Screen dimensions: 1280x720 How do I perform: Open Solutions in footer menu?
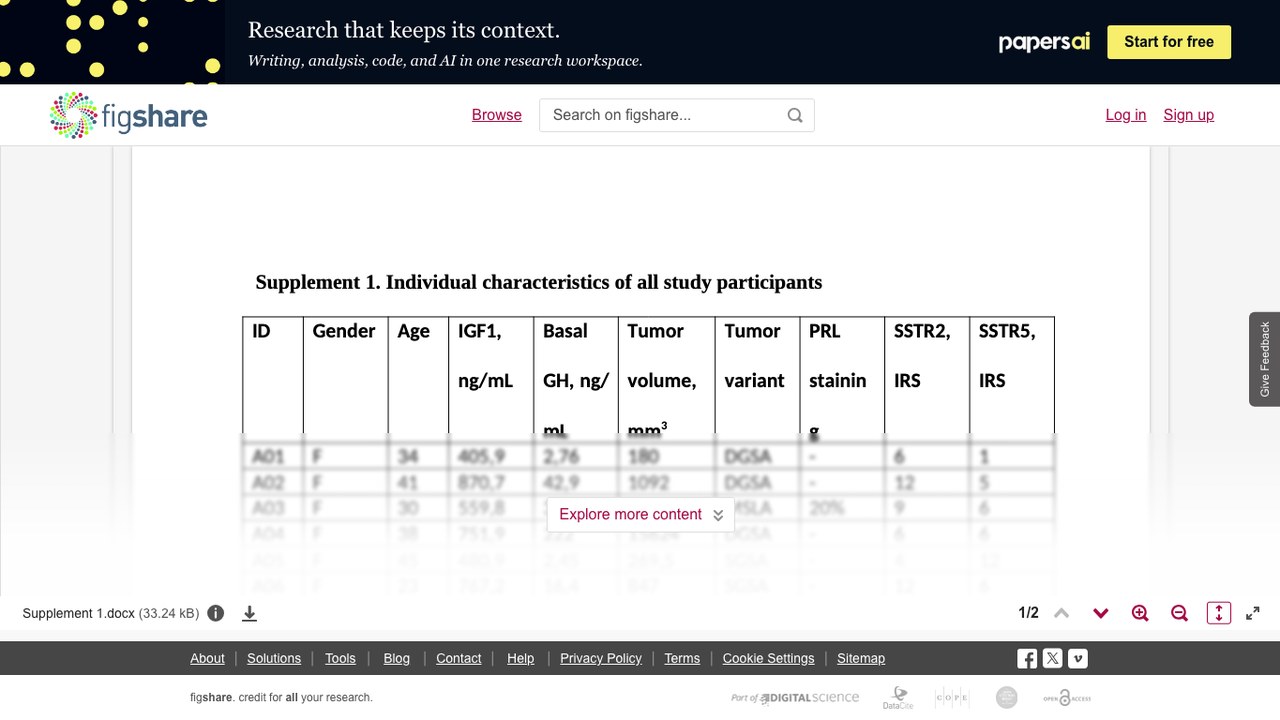click(x=274, y=658)
